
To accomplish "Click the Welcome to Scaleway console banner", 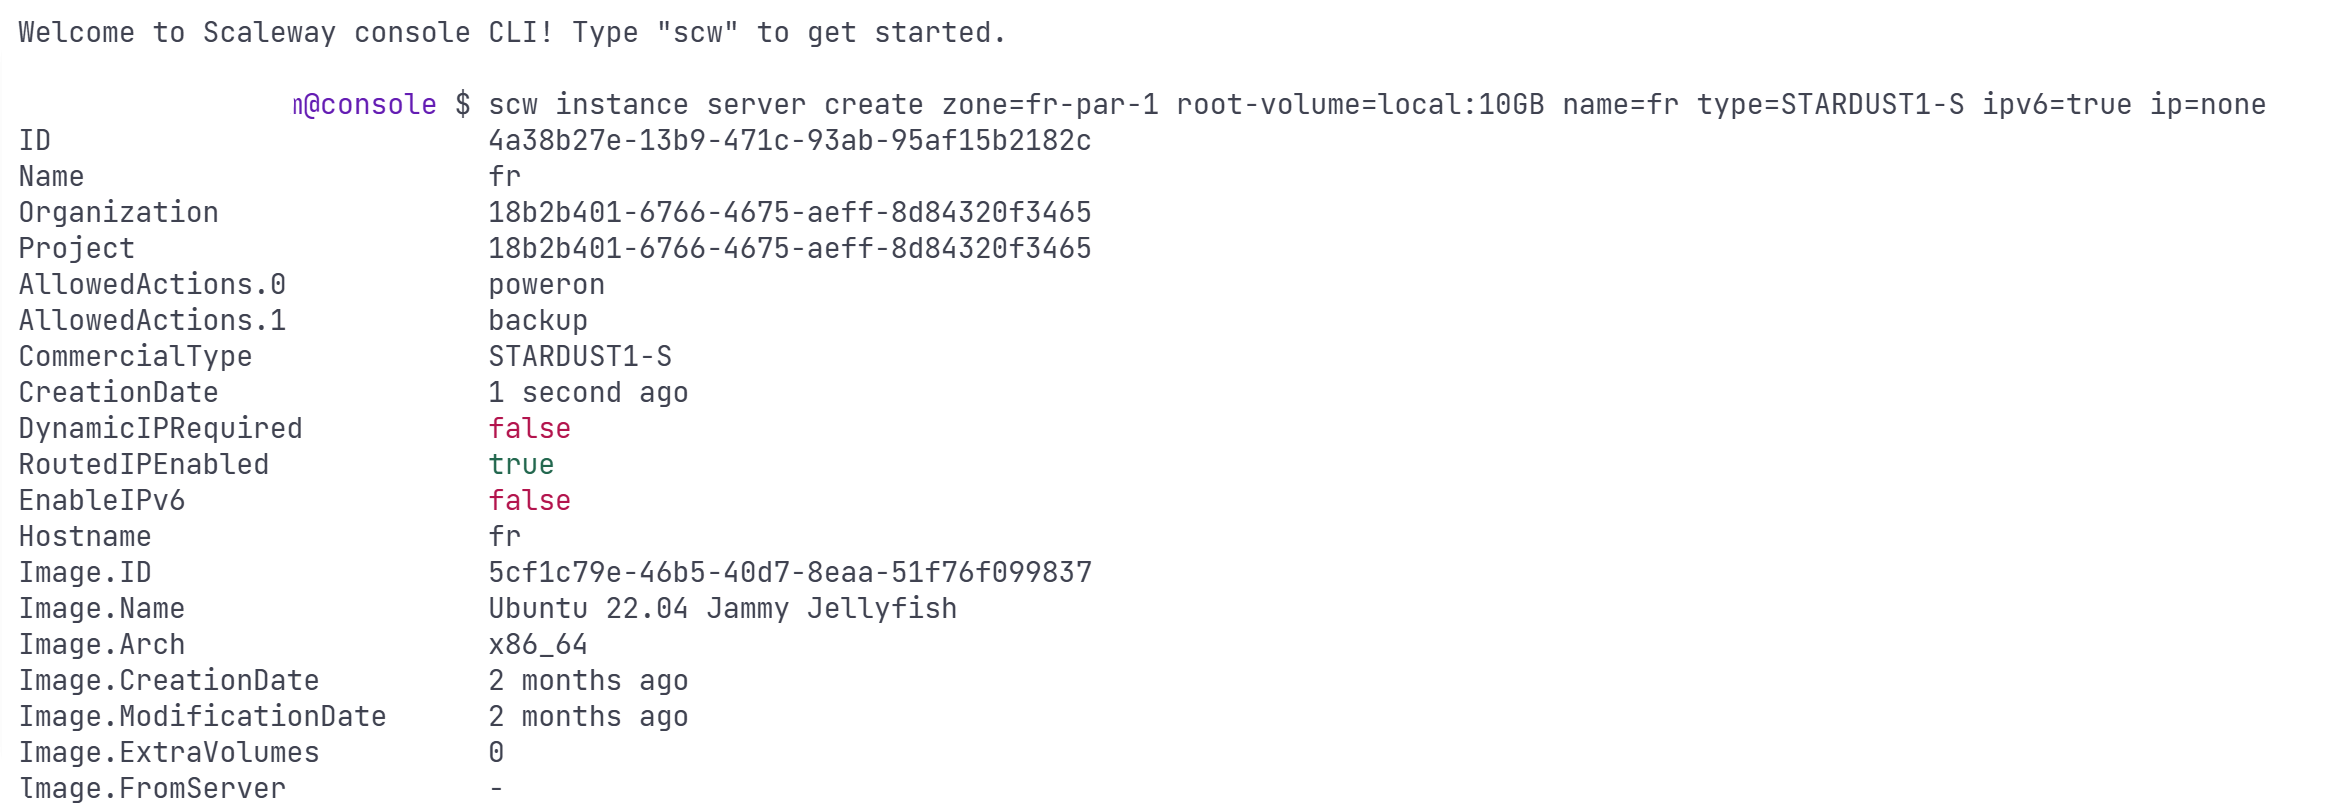I will pos(512,33).
